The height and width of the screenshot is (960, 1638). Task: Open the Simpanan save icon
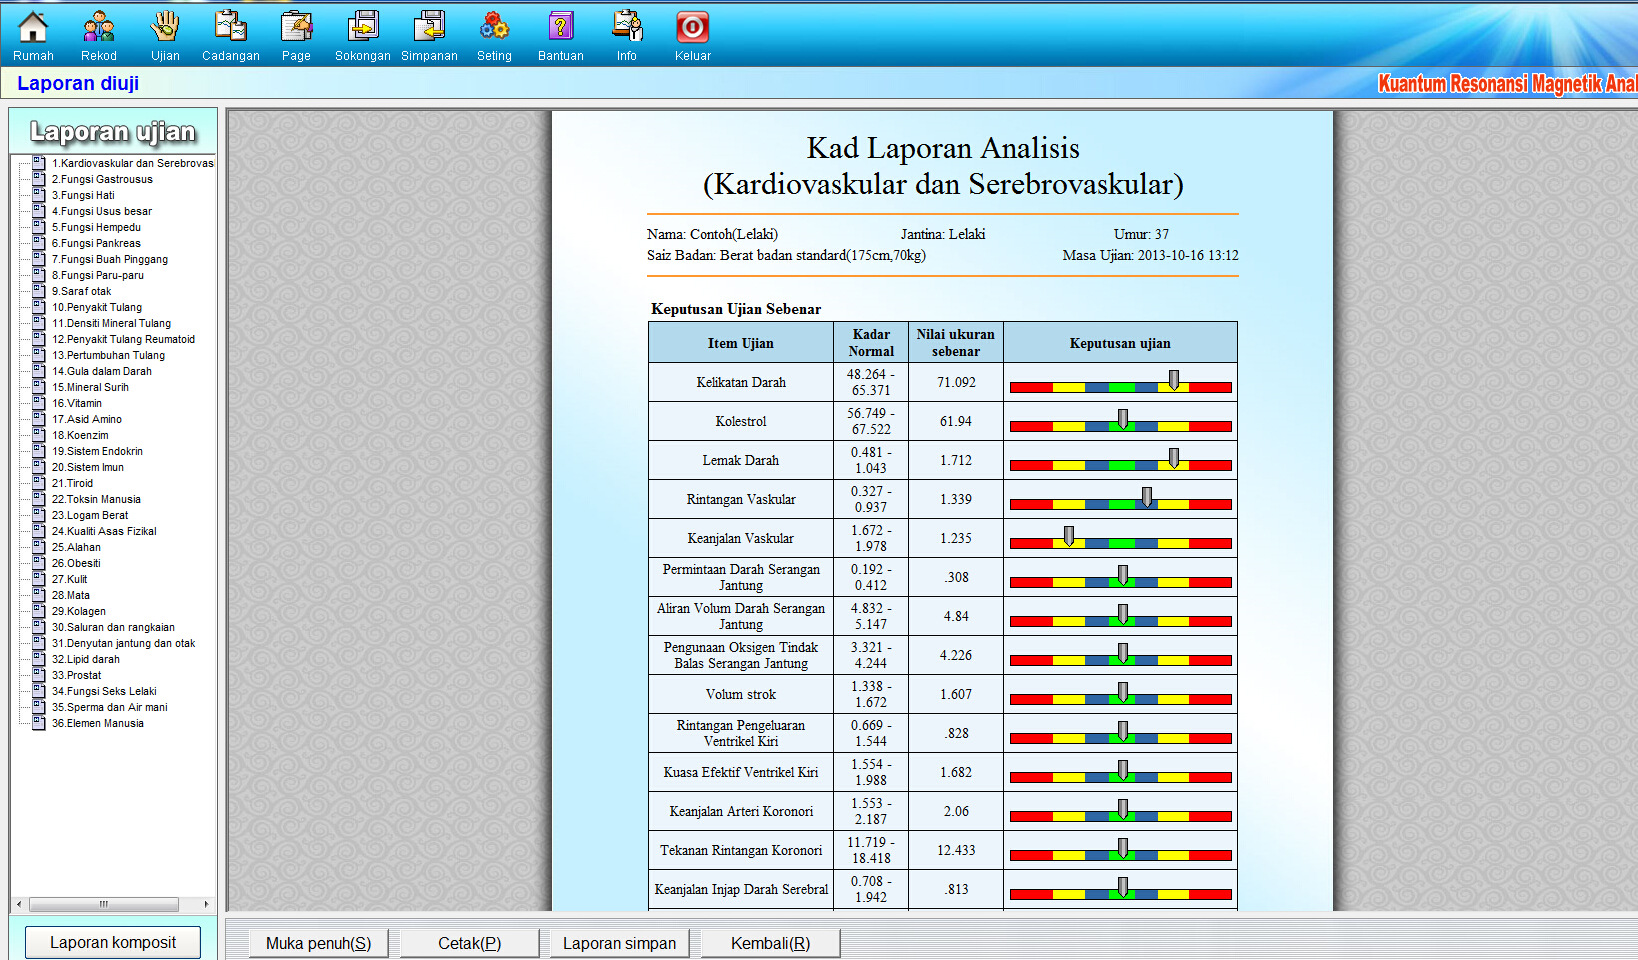click(x=429, y=28)
